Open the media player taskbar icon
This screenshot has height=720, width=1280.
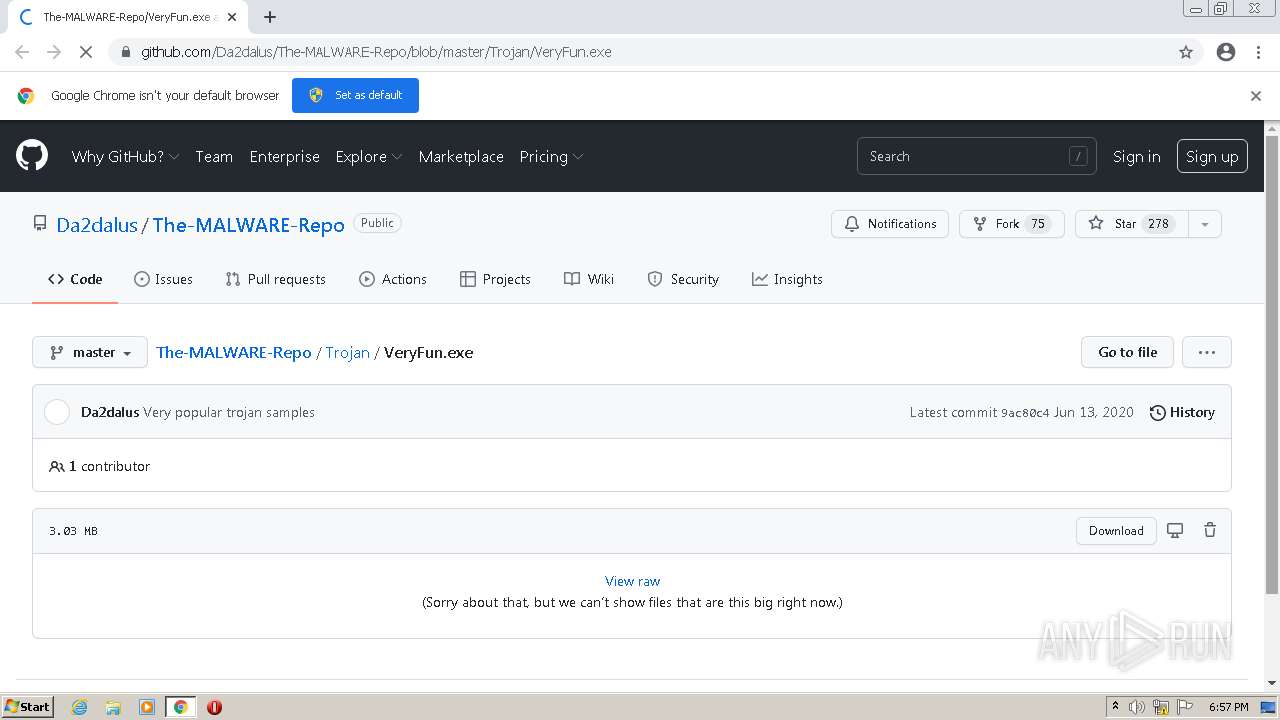pos(147,707)
